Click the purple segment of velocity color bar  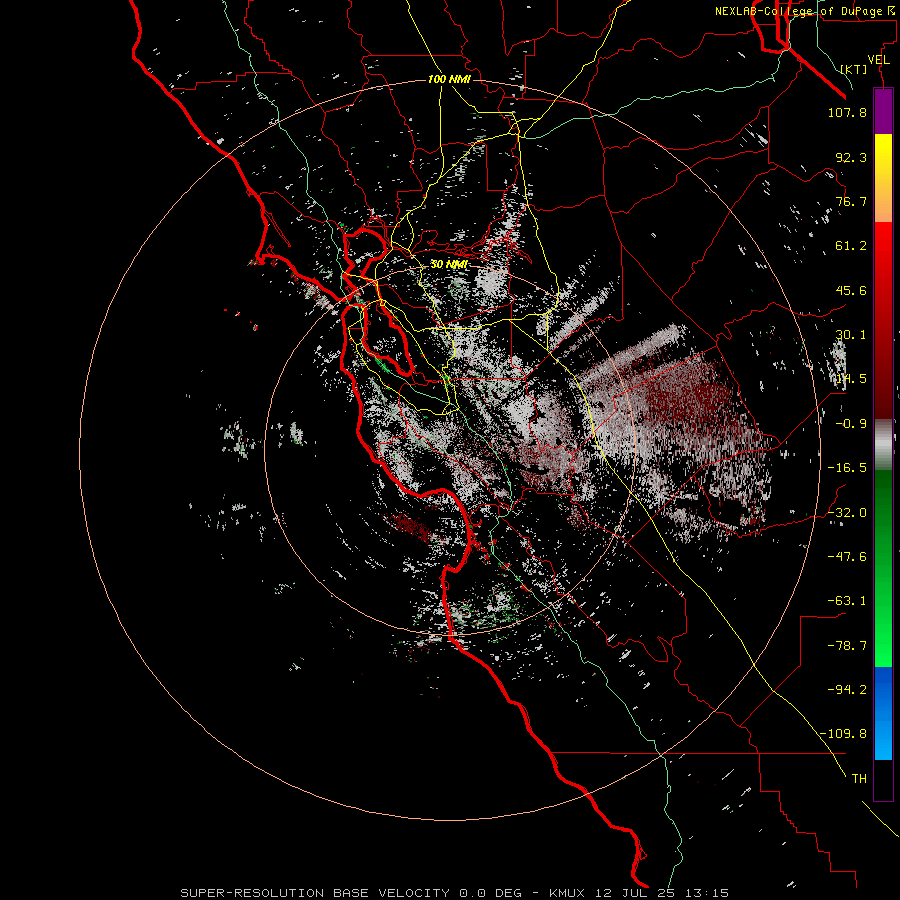click(883, 111)
